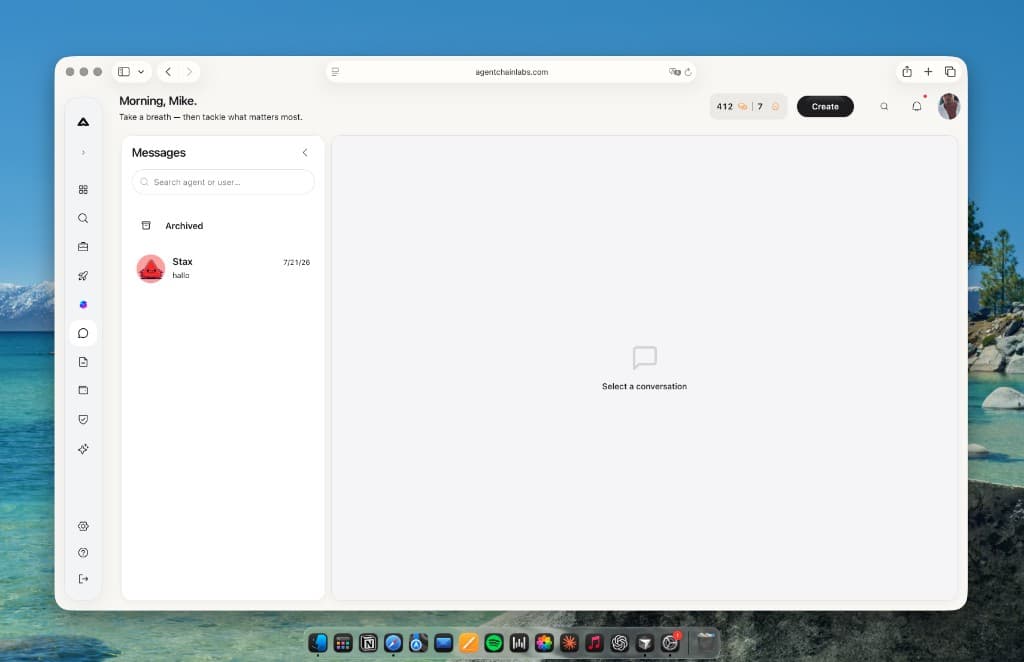Viewport: 1024px width, 662px height.
Task: Click the 412 credits counter
Action: (x=731, y=106)
